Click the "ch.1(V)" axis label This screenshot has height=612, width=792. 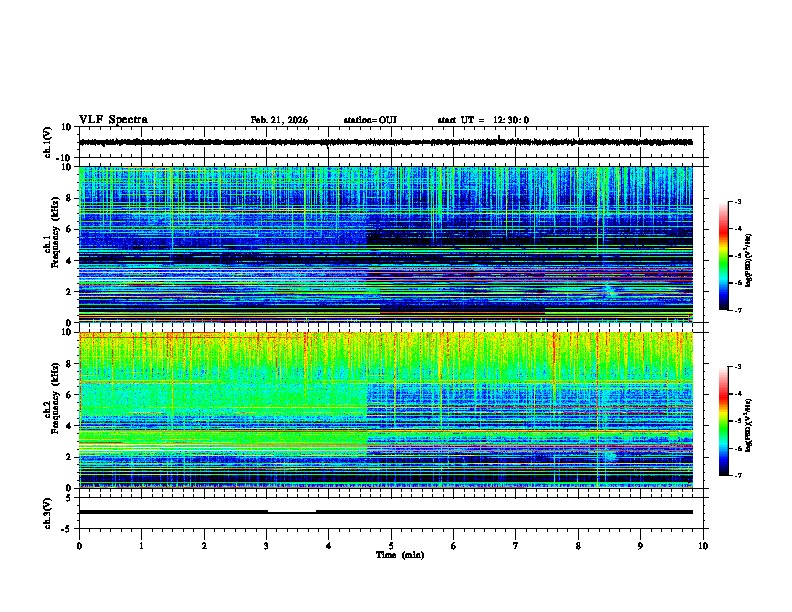click(48, 142)
